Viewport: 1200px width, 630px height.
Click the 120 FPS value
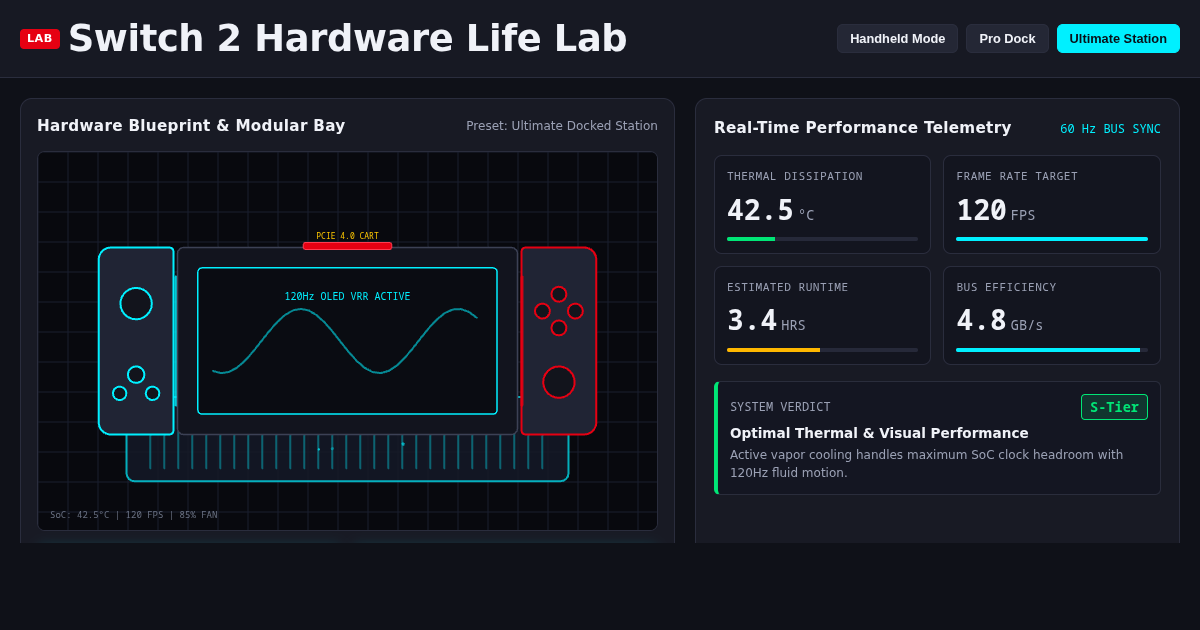(995, 211)
